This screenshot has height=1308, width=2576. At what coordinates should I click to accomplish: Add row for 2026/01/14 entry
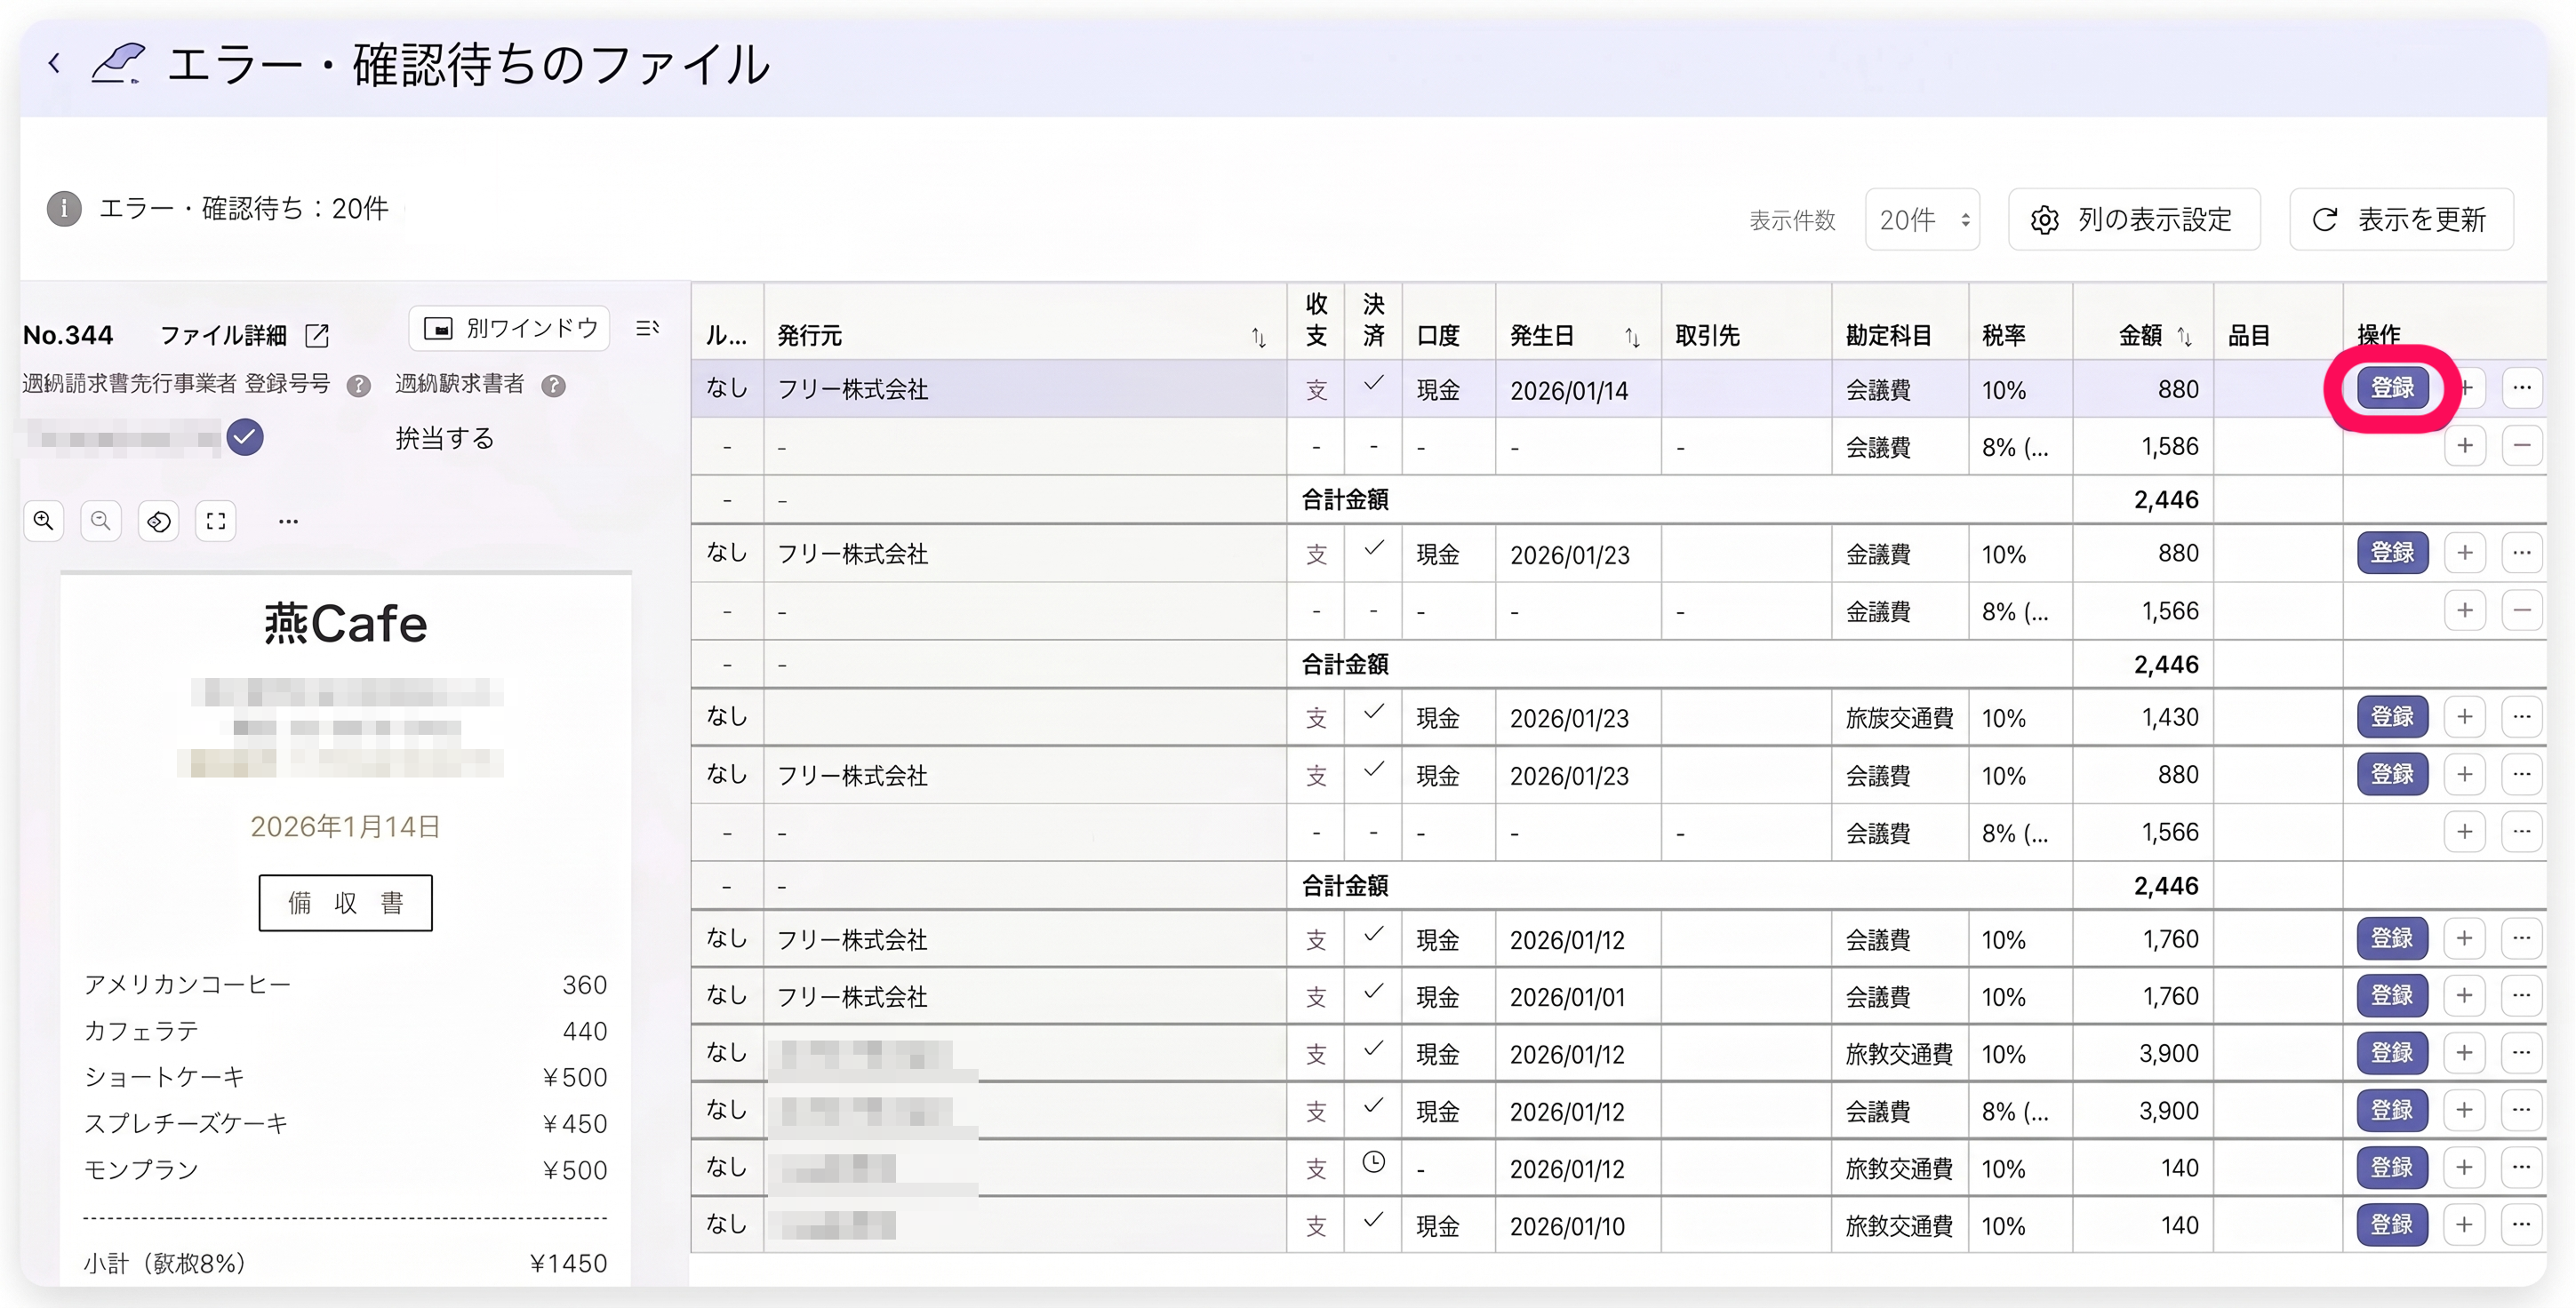(x=2465, y=388)
